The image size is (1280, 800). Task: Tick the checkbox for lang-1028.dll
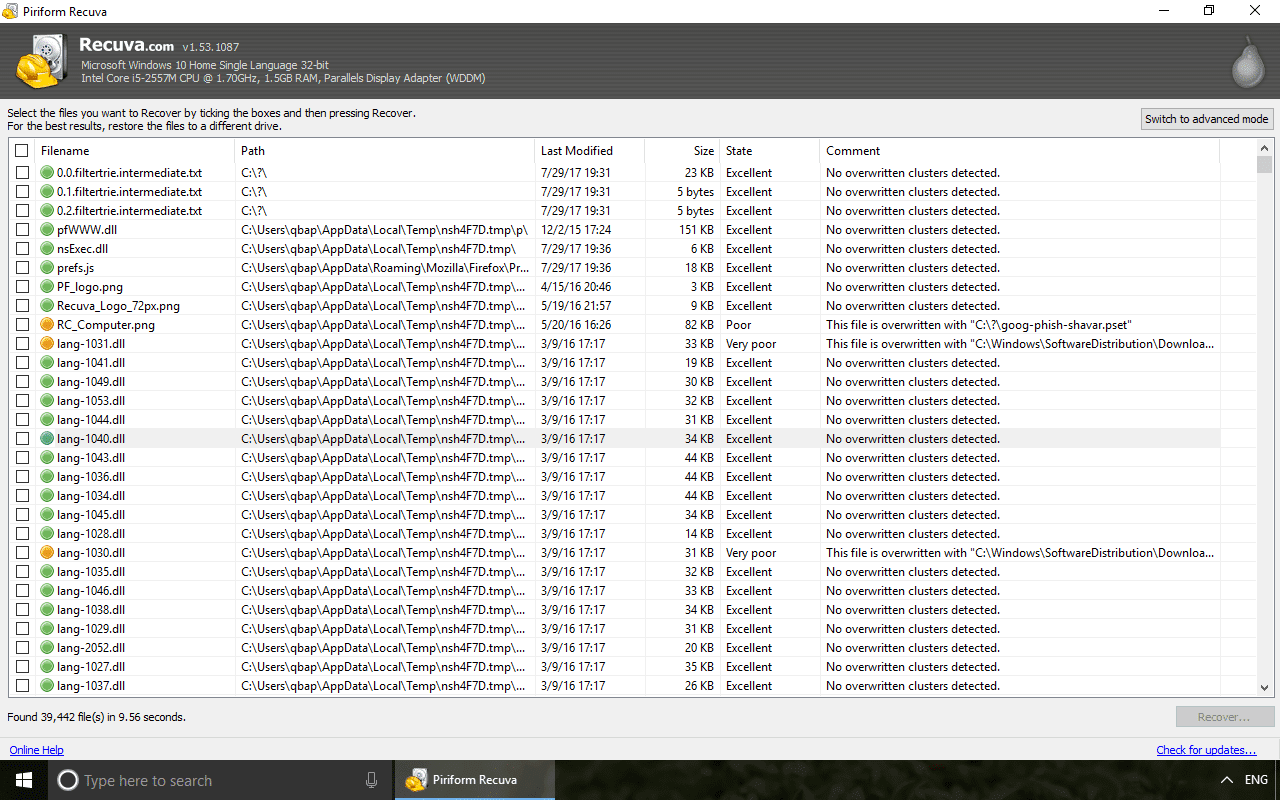coord(22,534)
